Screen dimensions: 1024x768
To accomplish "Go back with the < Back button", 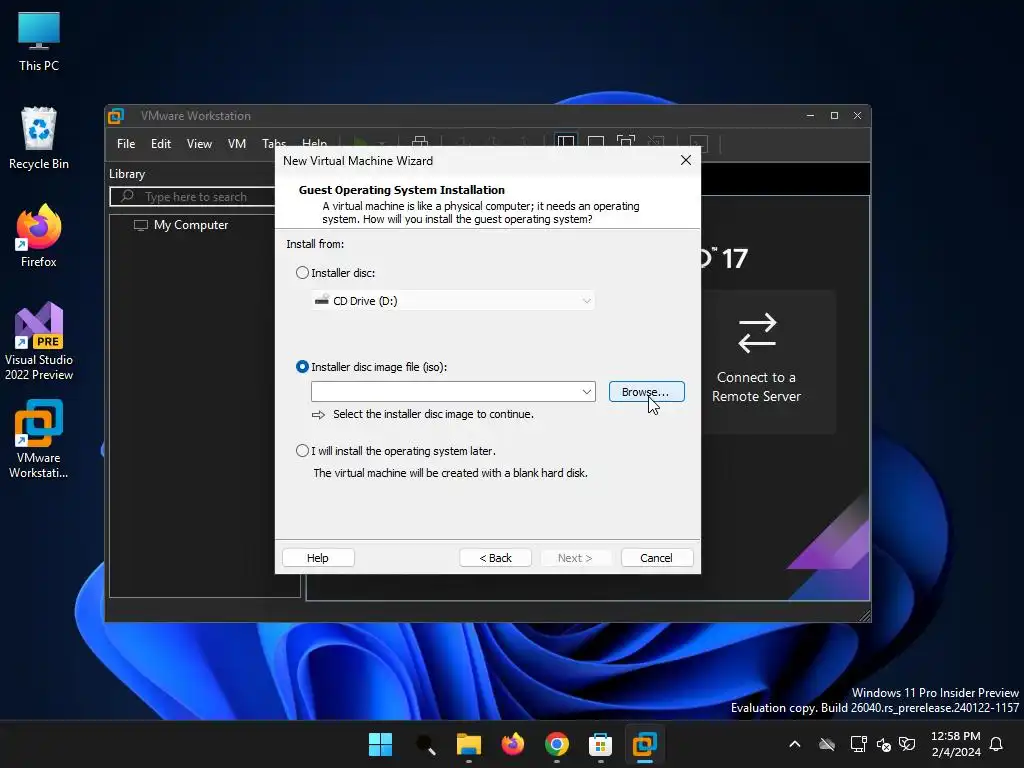I will [495, 558].
